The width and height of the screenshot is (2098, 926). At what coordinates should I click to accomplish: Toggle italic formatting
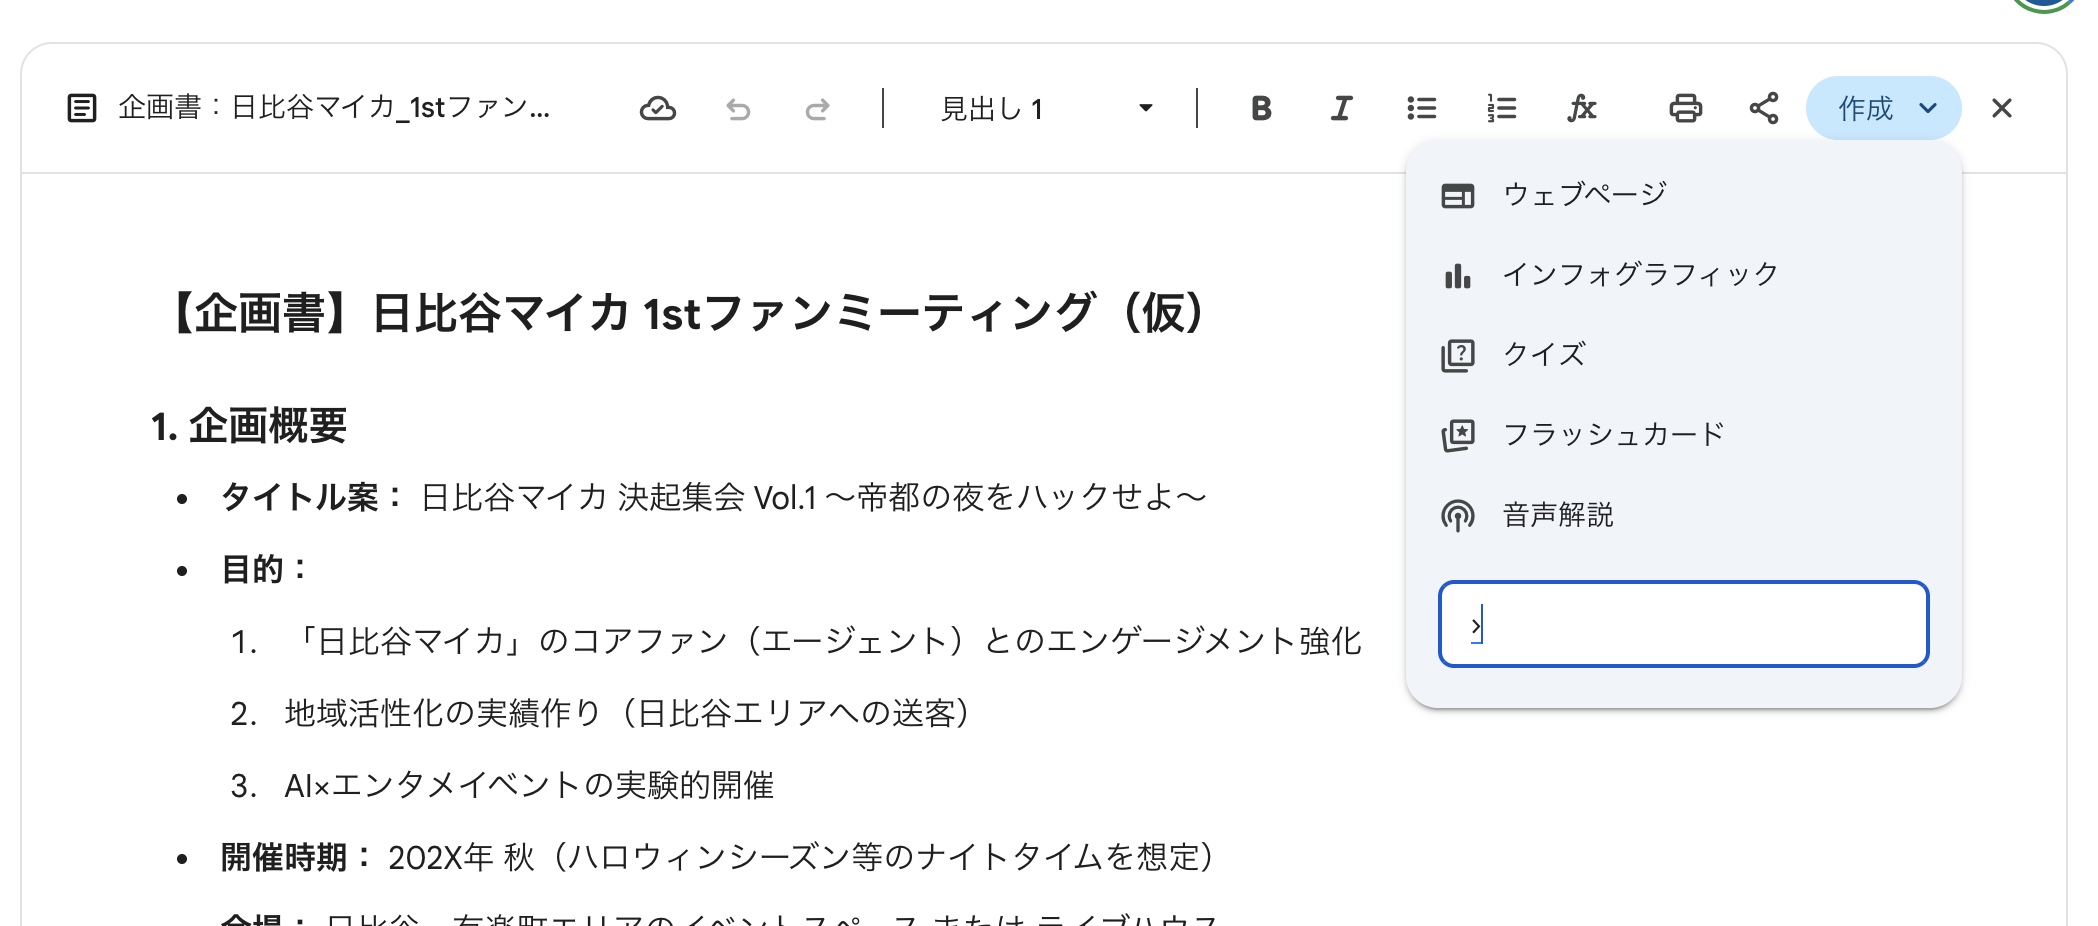1341,108
